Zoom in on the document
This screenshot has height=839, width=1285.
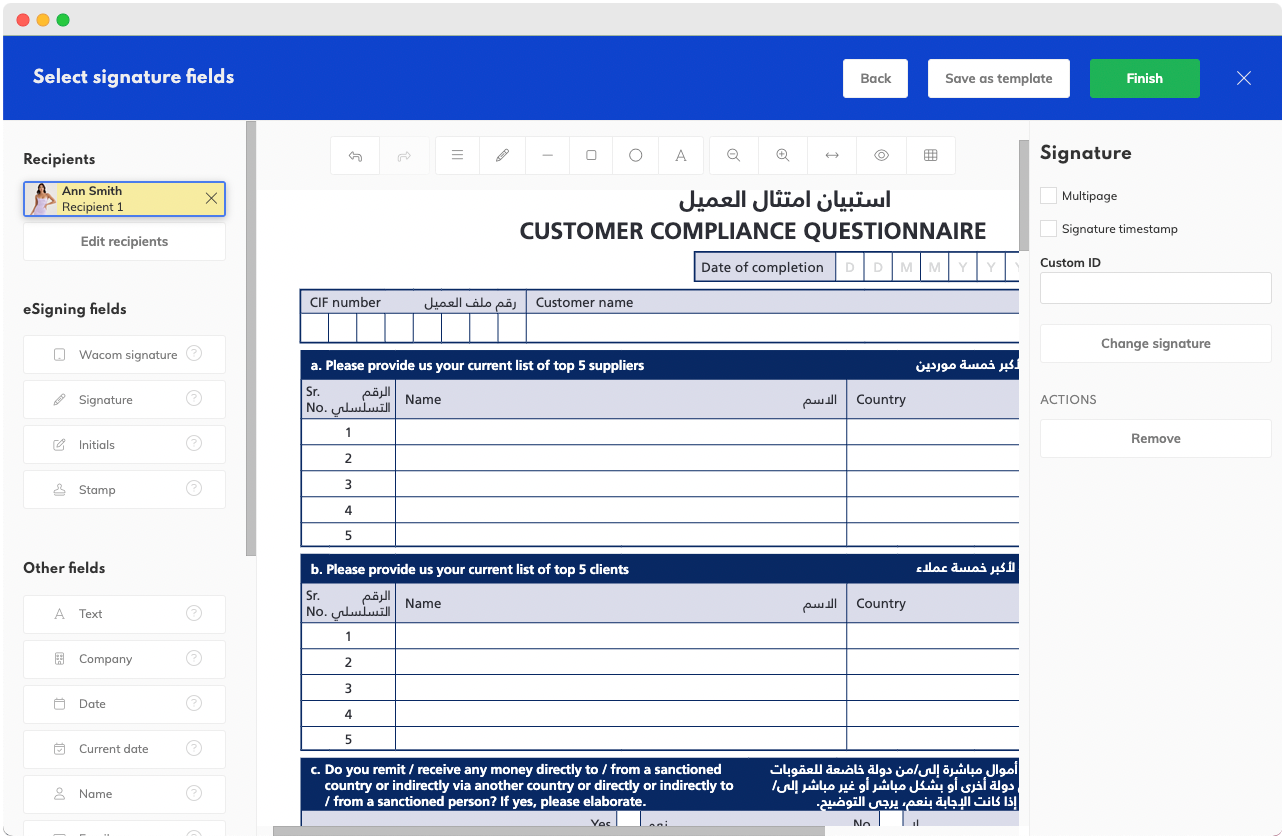[x=782, y=156]
